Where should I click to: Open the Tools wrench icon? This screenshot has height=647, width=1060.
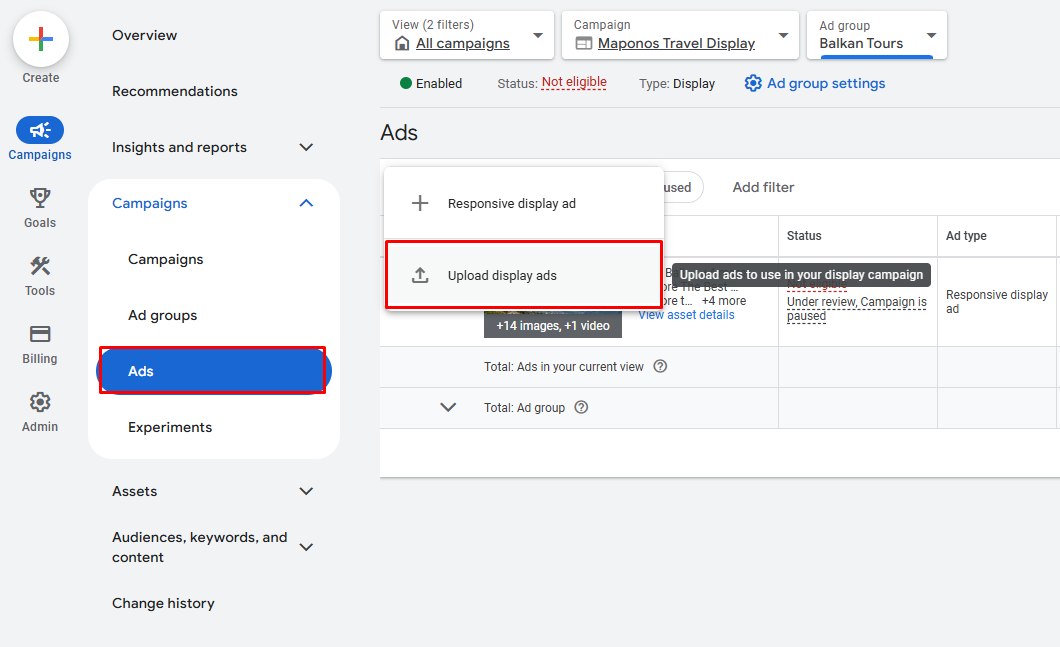tap(40, 266)
